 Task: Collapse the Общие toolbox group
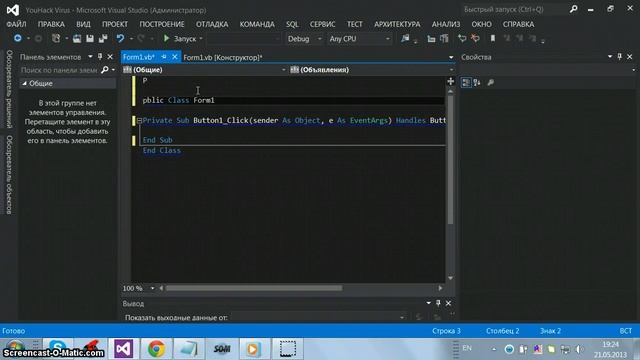[x=24, y=83]
